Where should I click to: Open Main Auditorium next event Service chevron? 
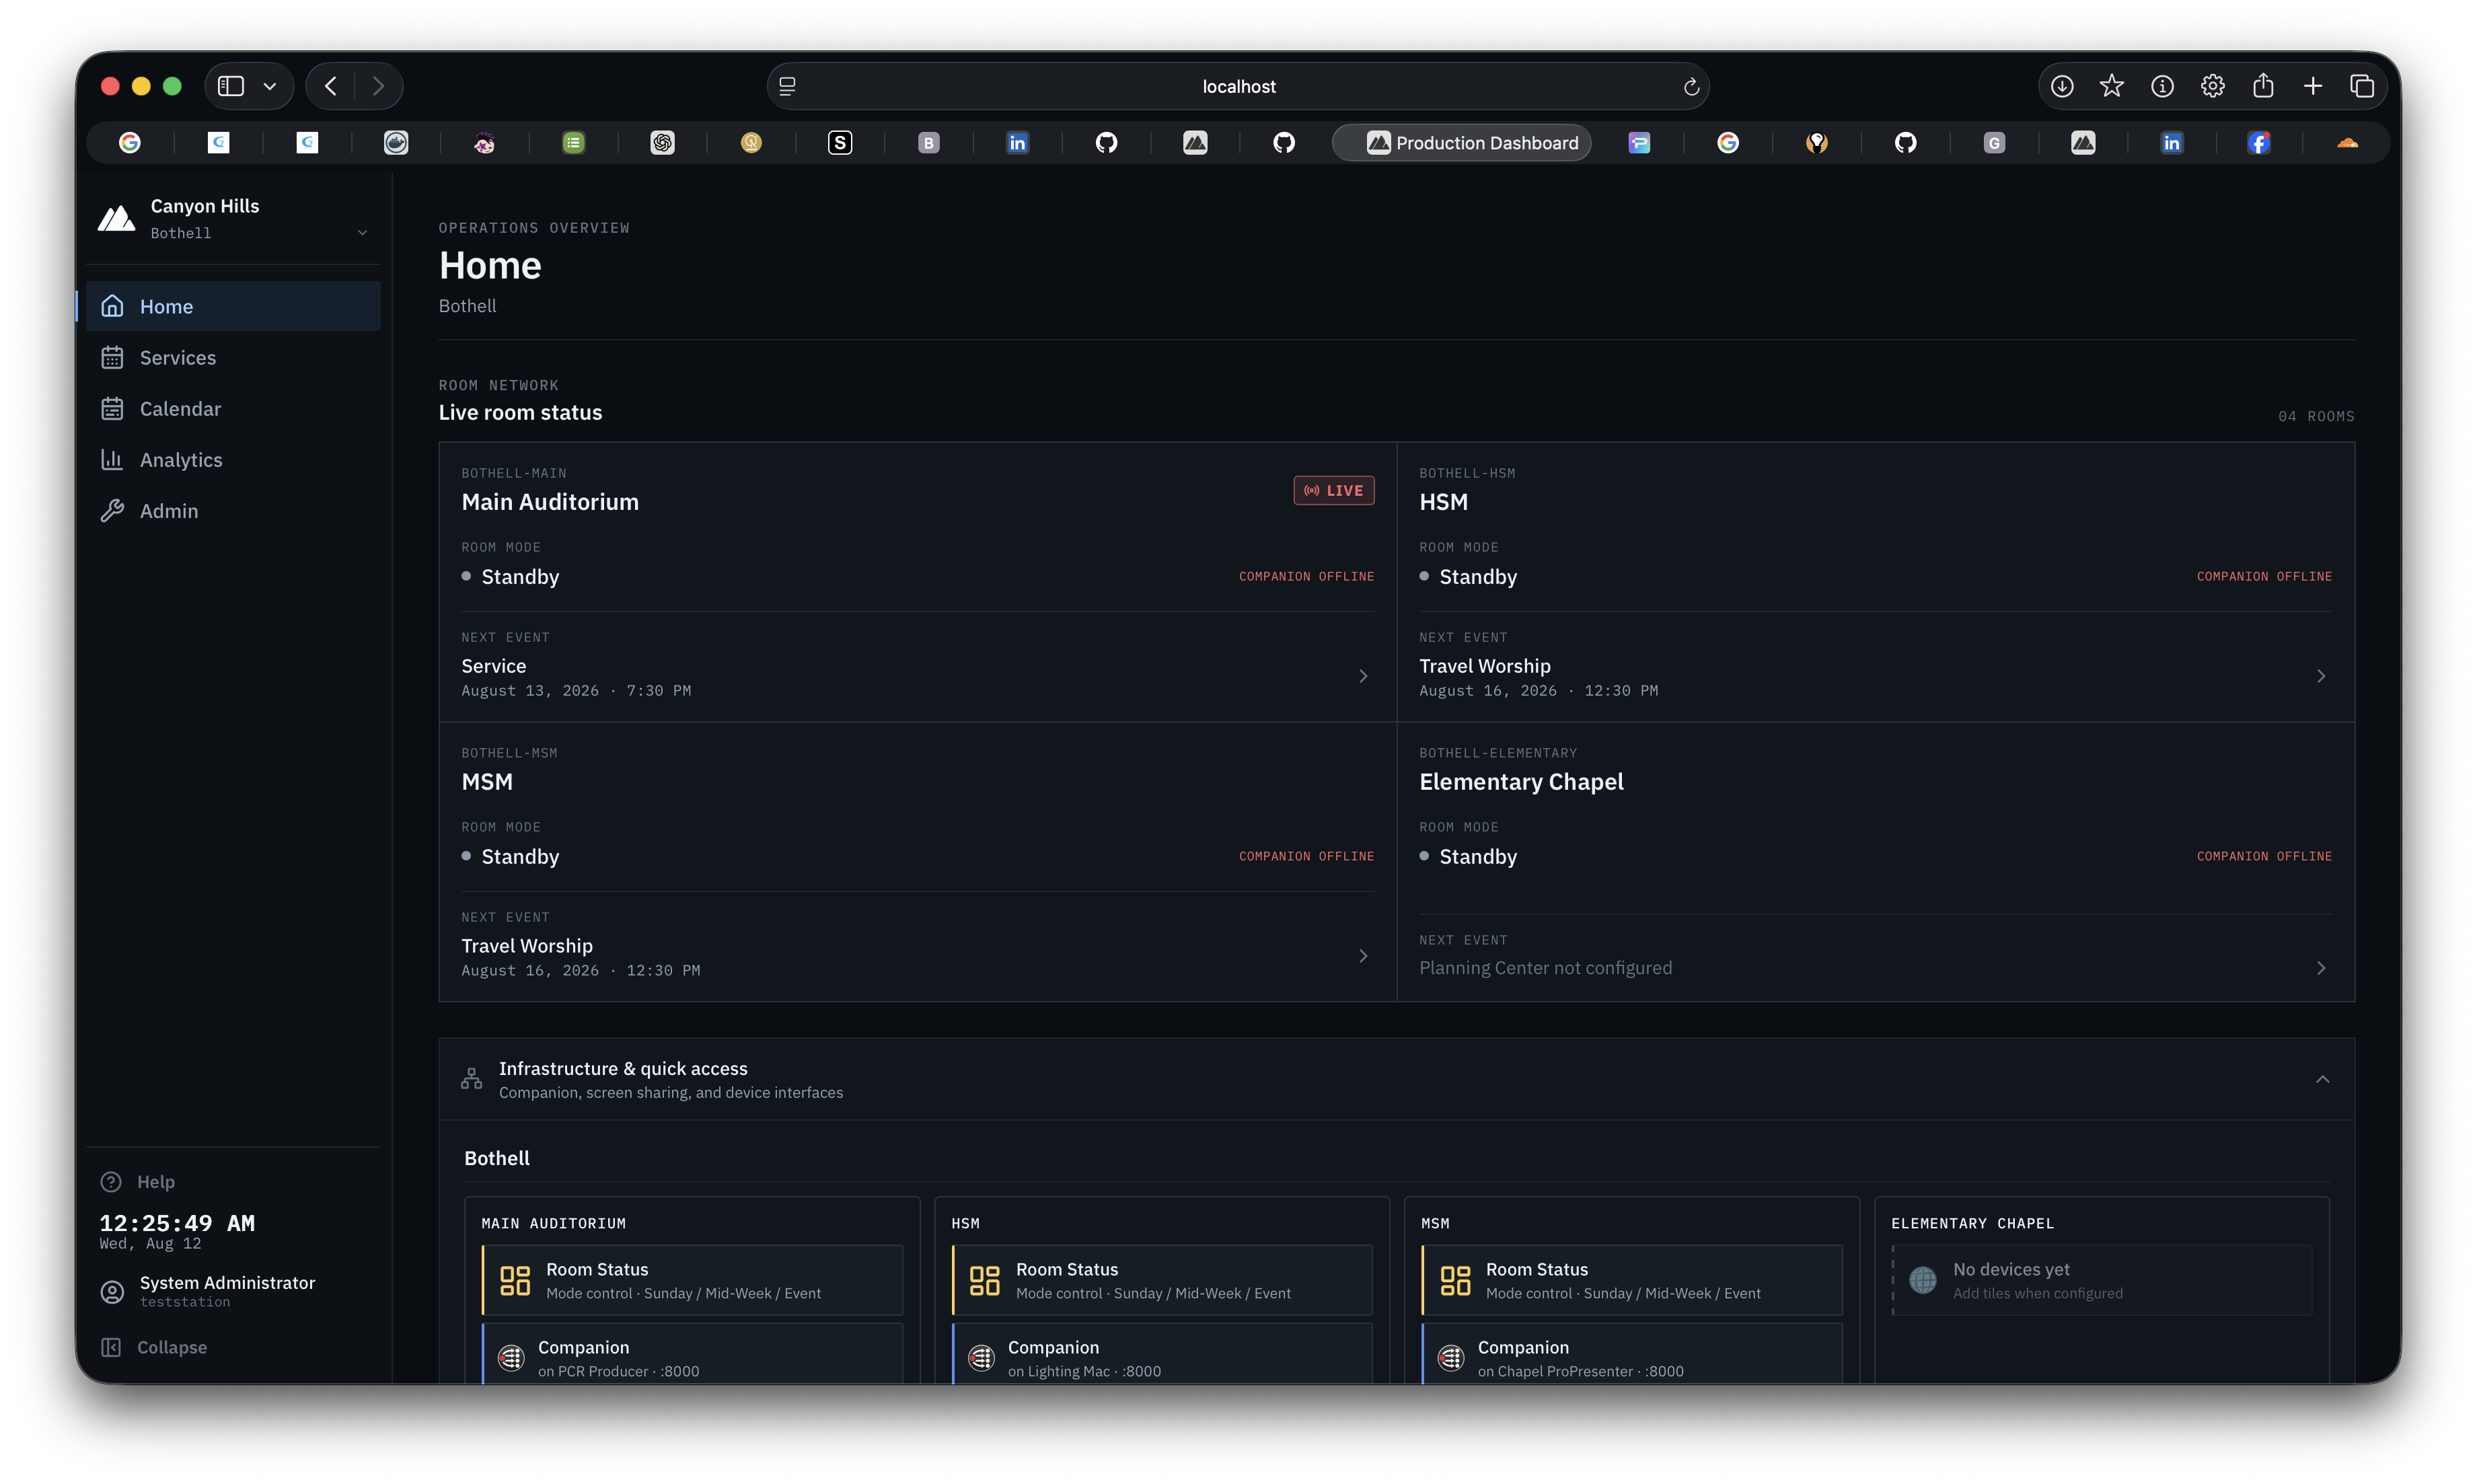tap(1363, 676)
